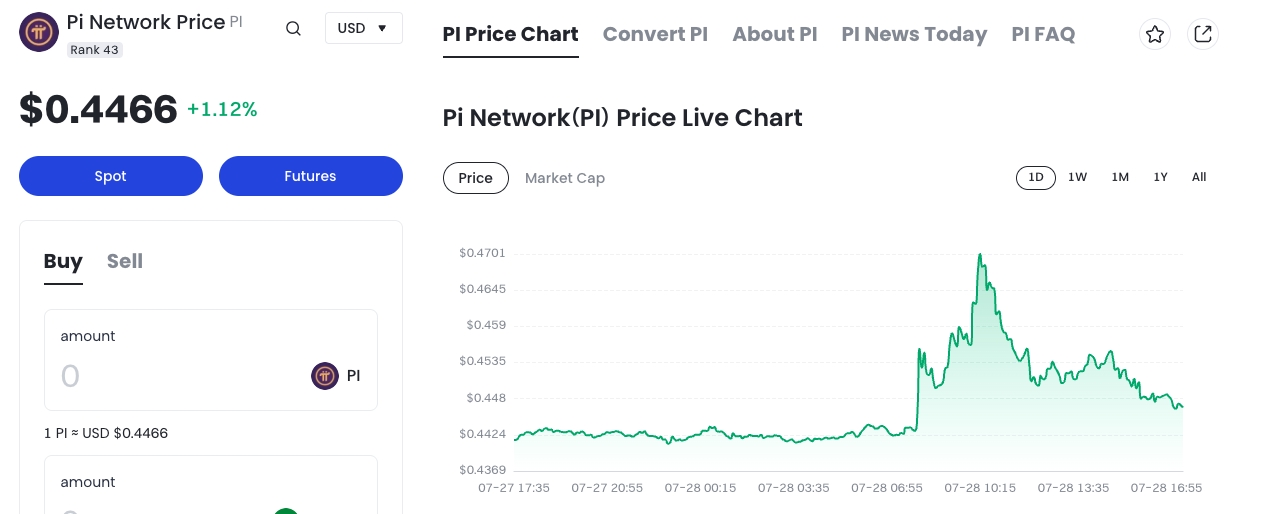The image size is (1264, 514).
Task: Click the Pi Network logo icon
Action: 39,32
